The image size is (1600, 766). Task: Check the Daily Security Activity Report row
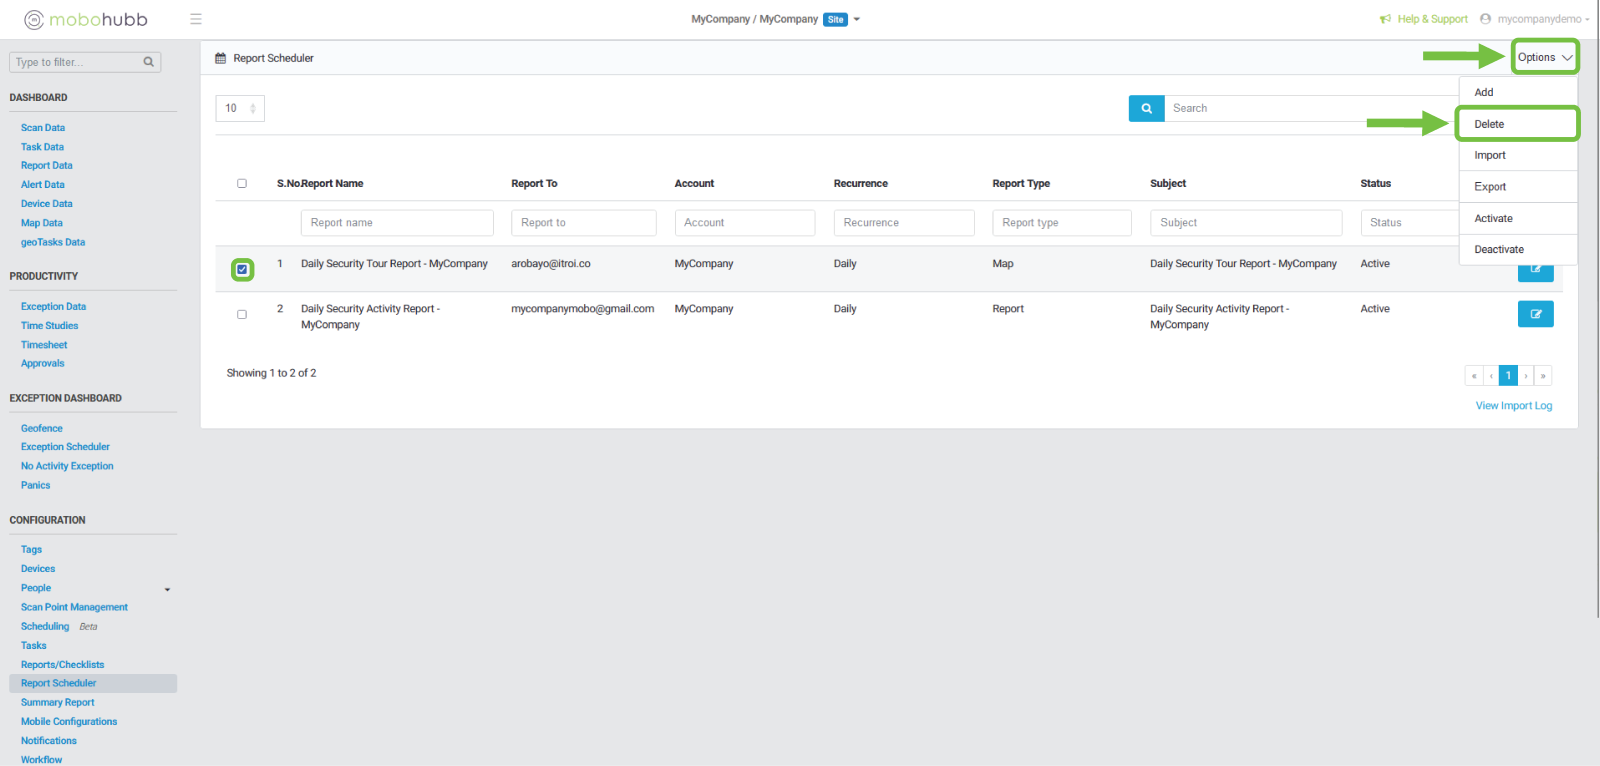coord(242,314)
